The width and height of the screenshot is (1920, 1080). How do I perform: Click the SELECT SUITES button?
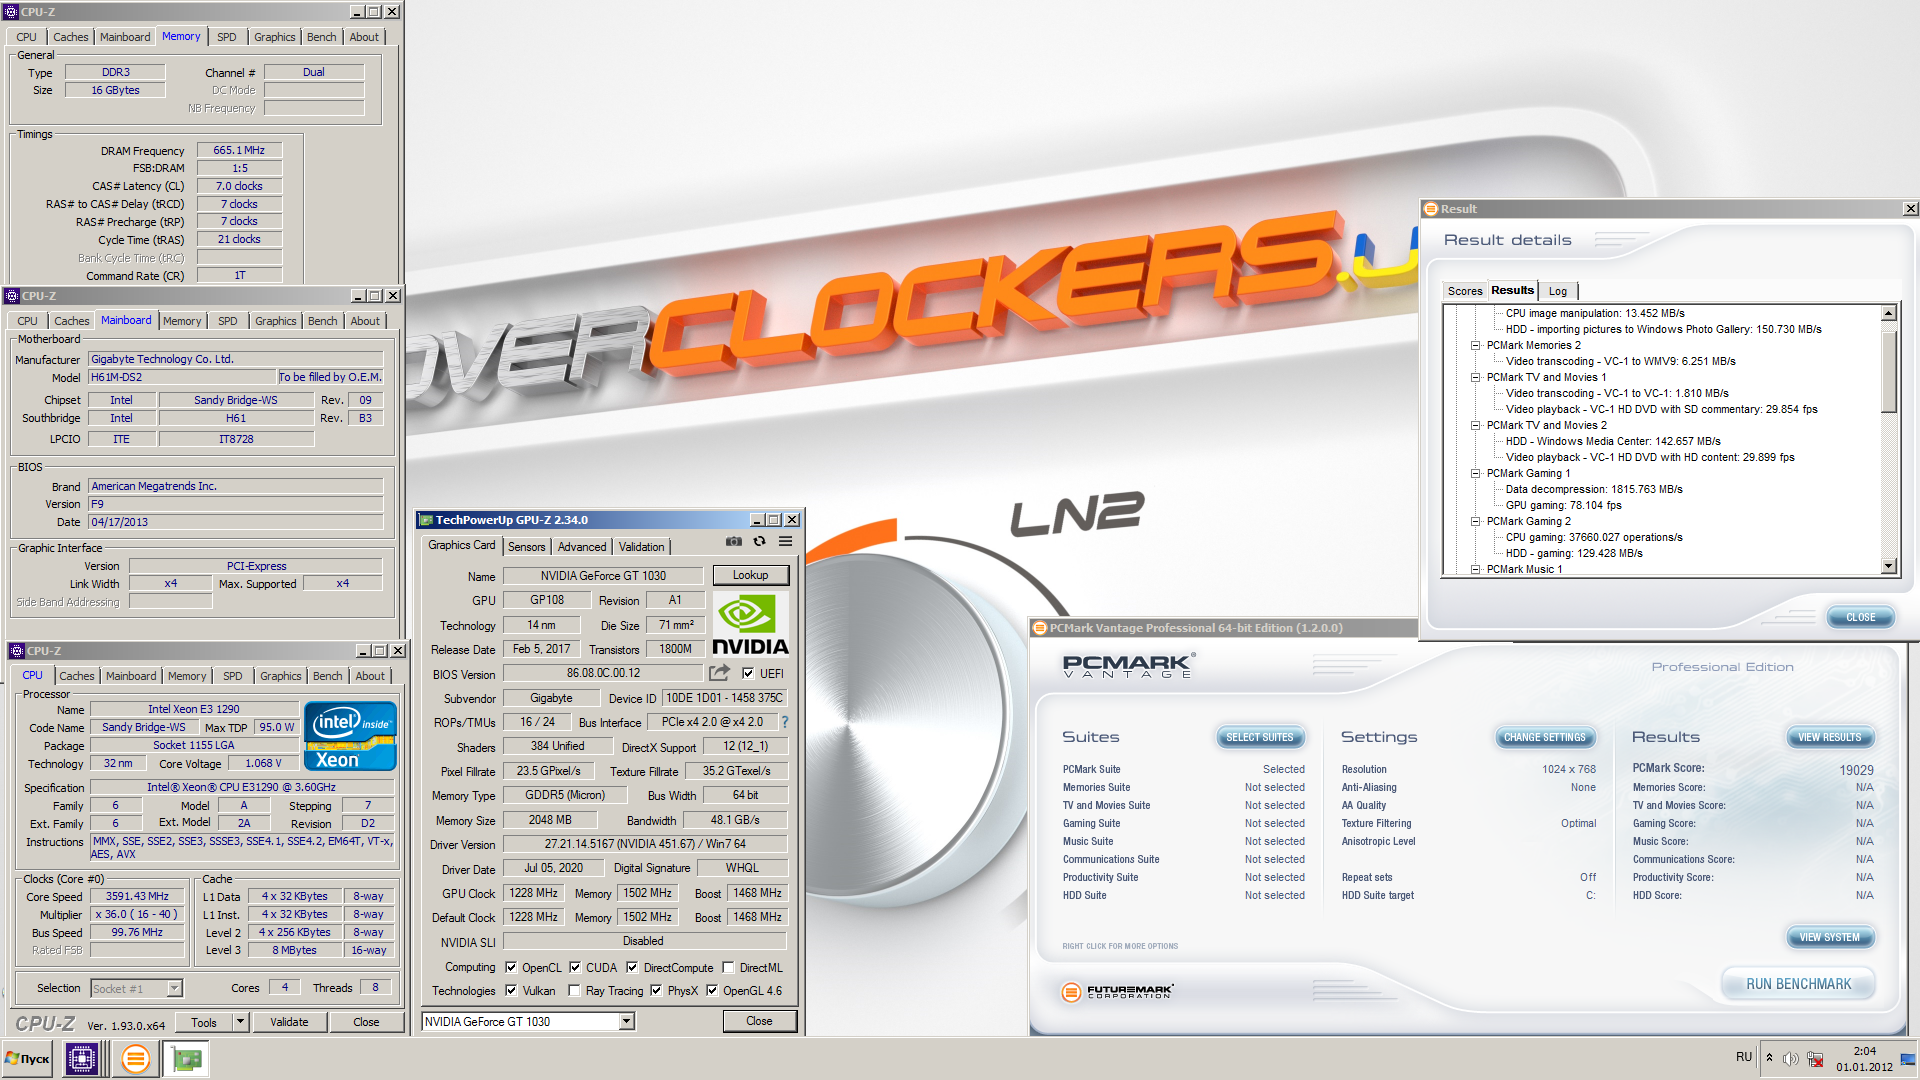[x=1259, y=737]
